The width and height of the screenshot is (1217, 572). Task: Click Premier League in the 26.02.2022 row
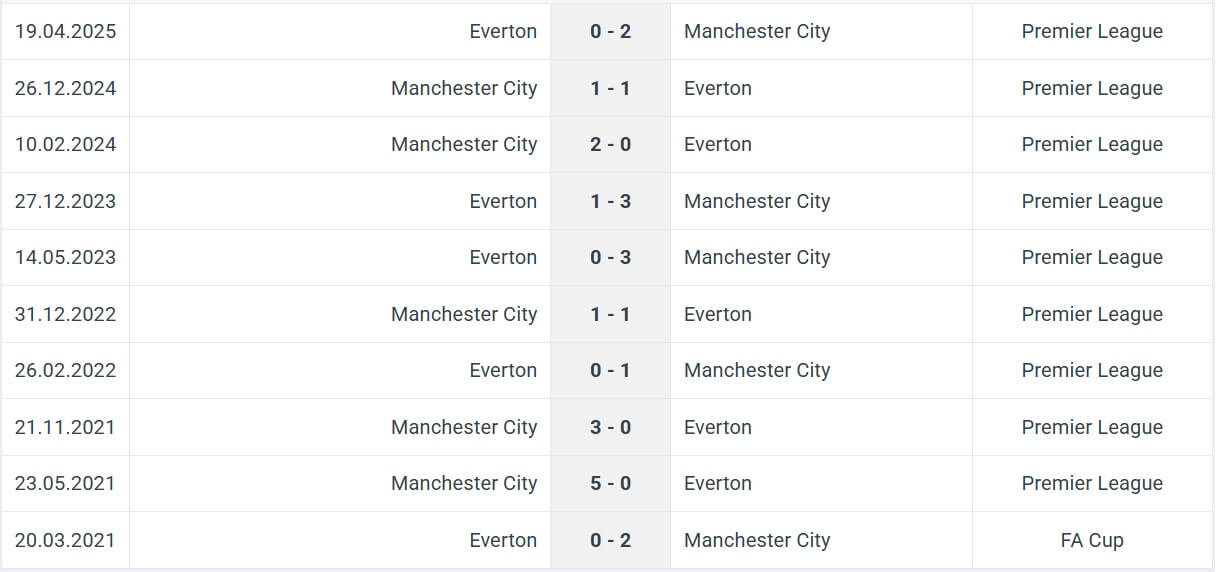(1092, 370)
